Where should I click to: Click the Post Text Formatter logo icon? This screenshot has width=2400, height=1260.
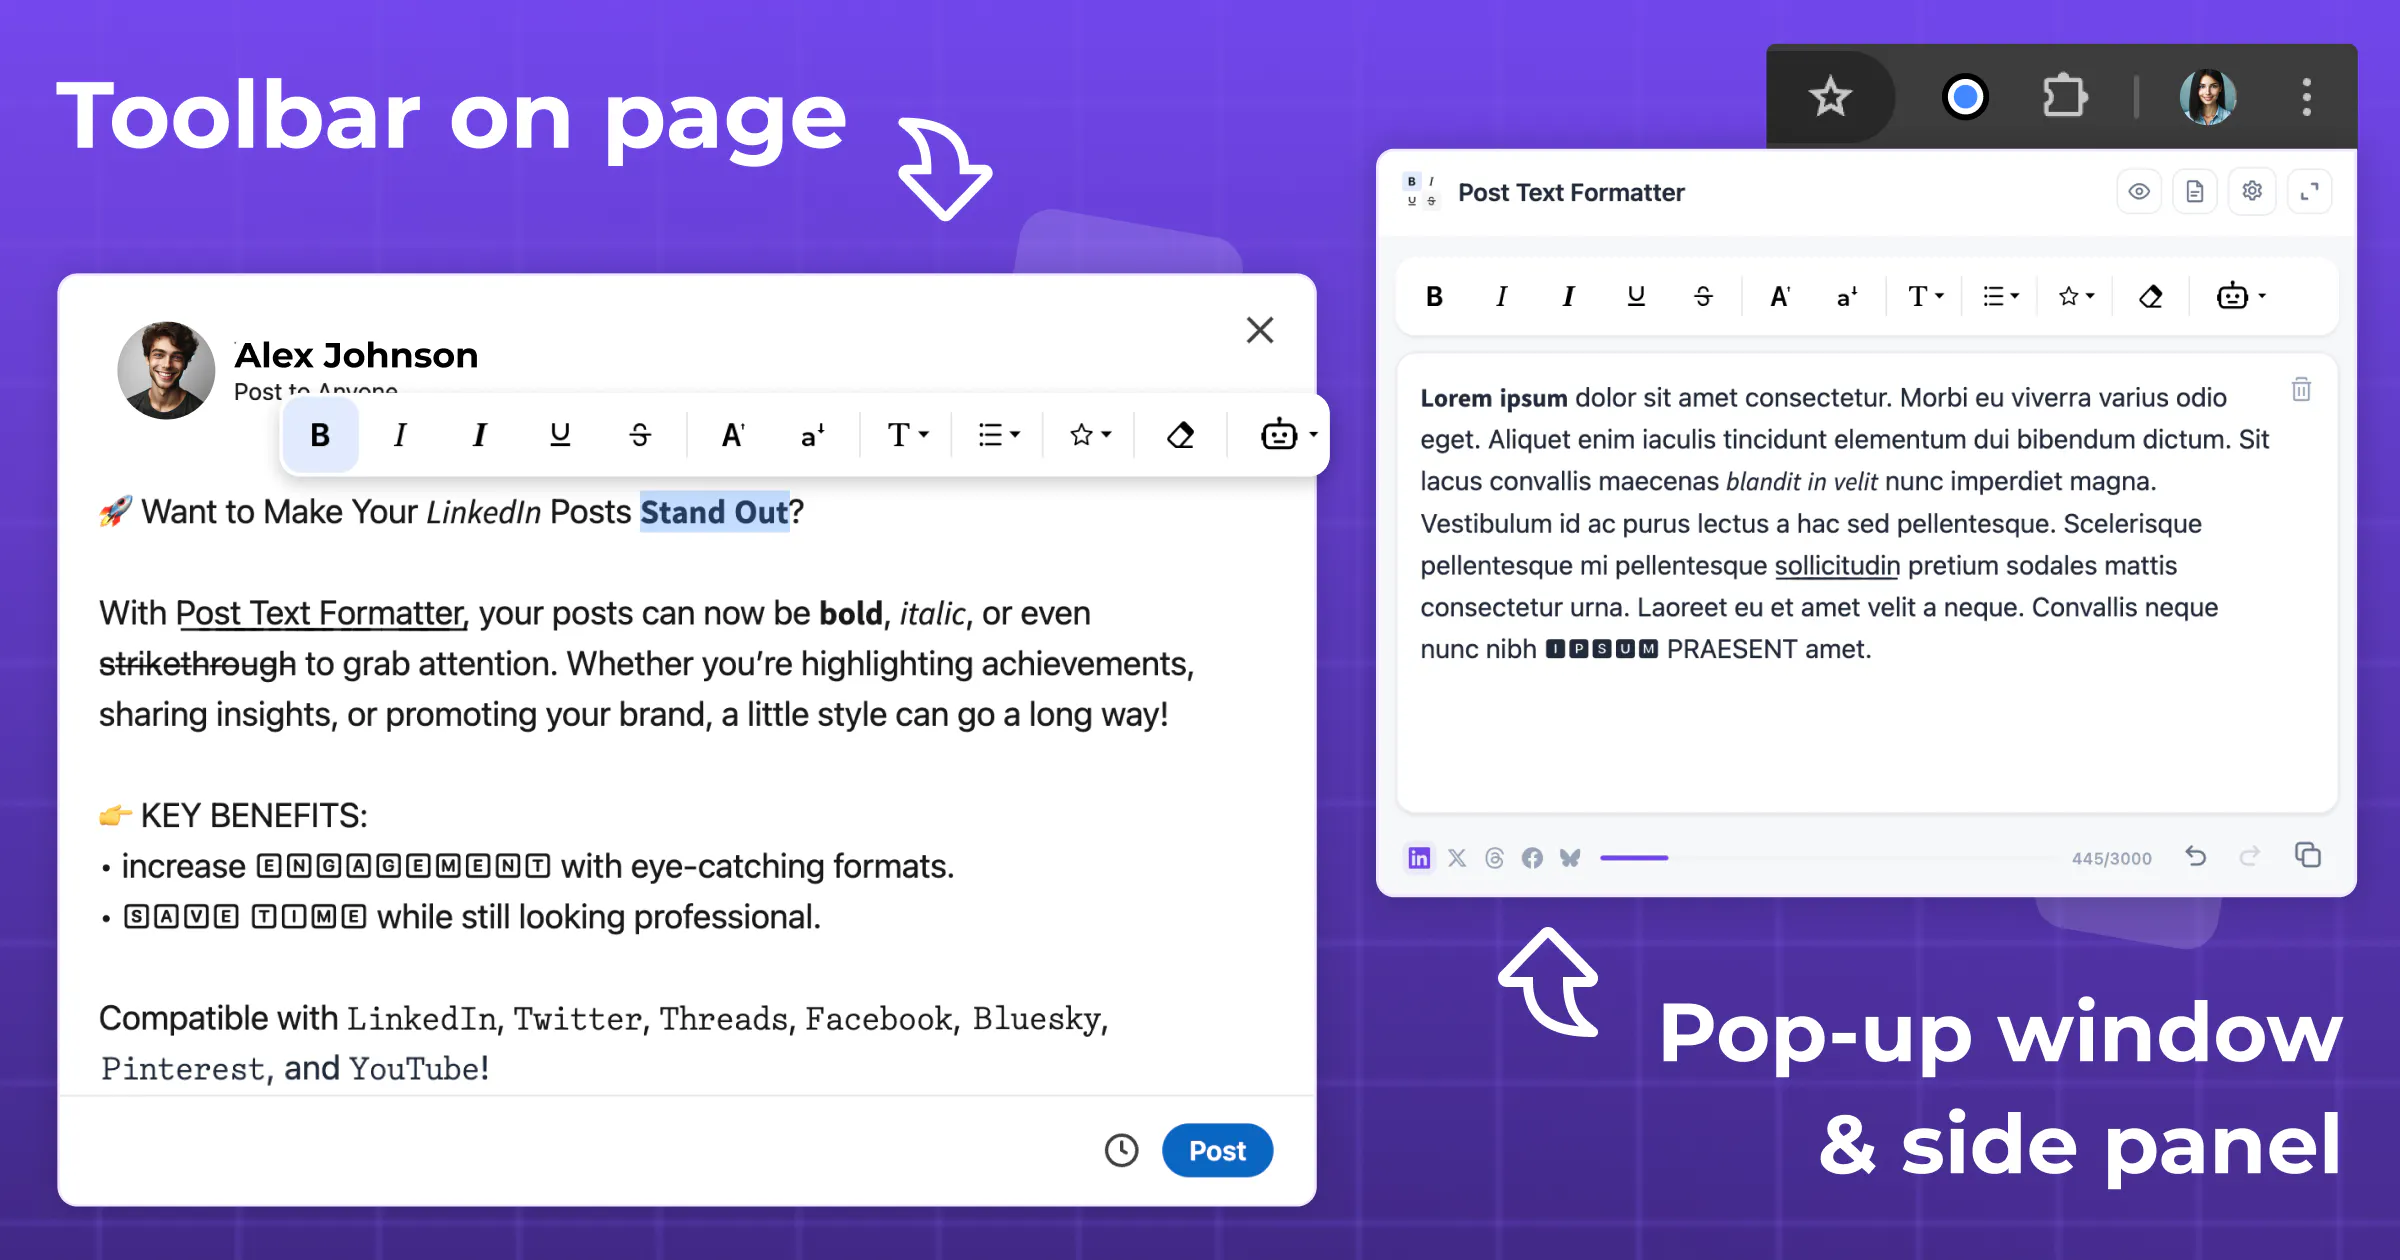pyautogui.click(x=1421, y=191)
